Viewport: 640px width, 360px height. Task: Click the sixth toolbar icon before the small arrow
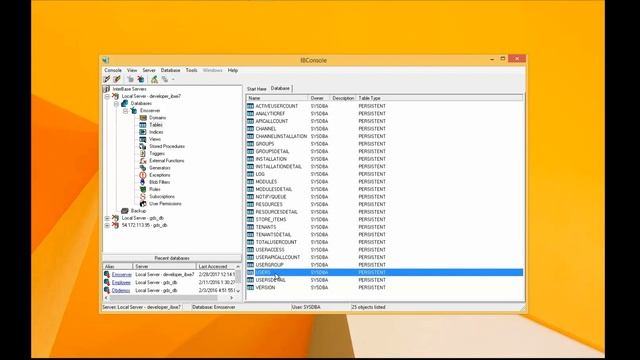pos(165,79)
